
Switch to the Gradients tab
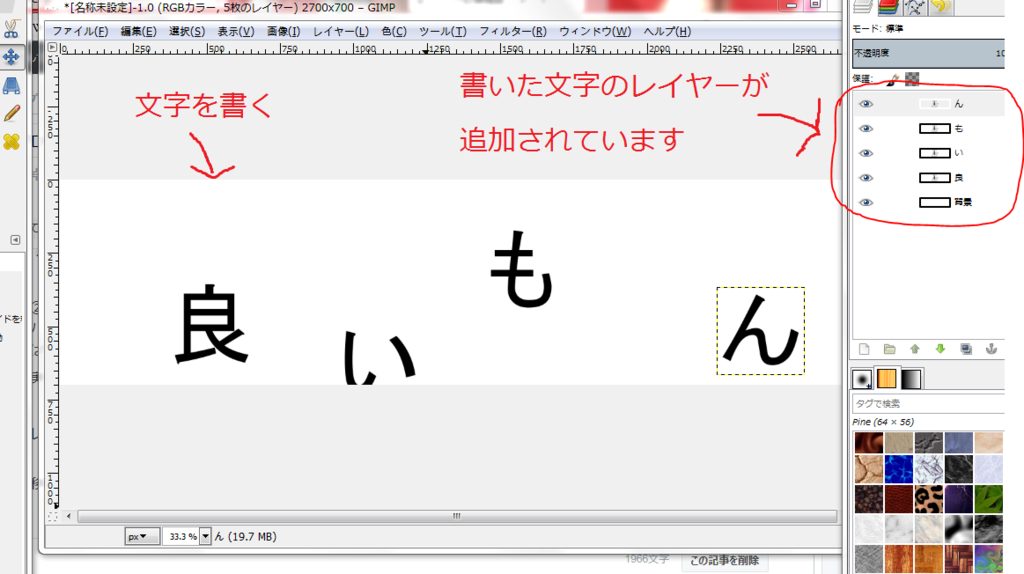(x=911, y=379)
